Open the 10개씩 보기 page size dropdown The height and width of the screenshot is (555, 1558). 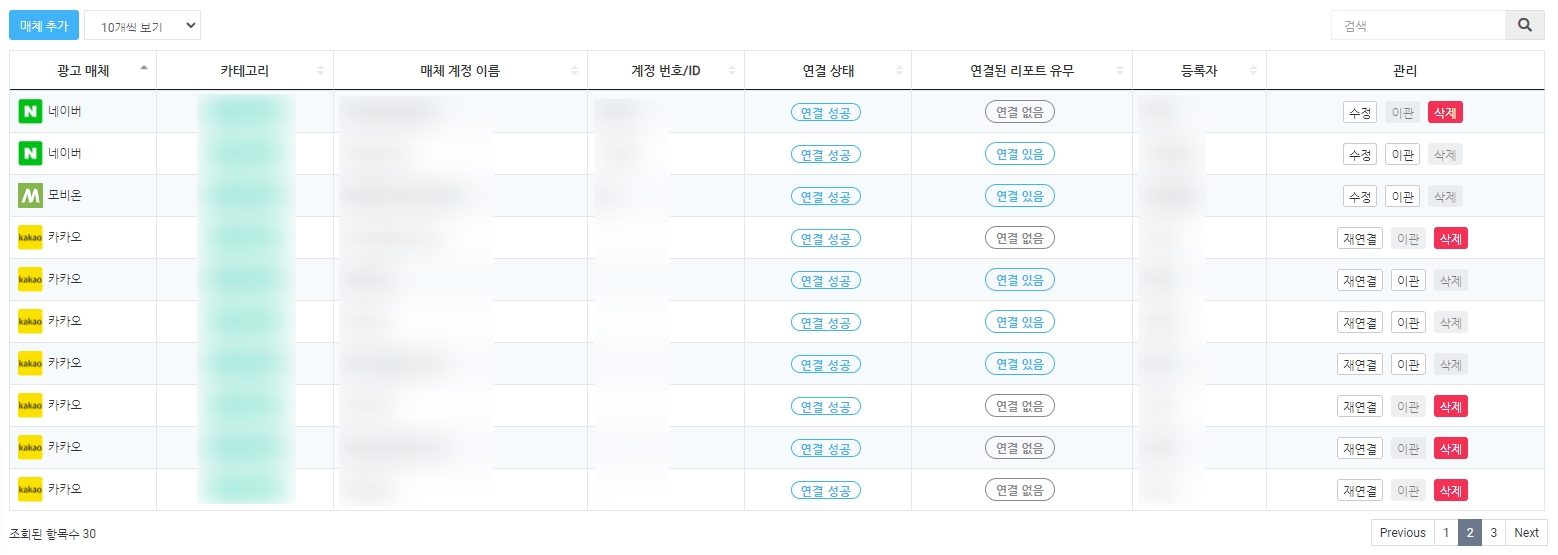tap(142, 26)
